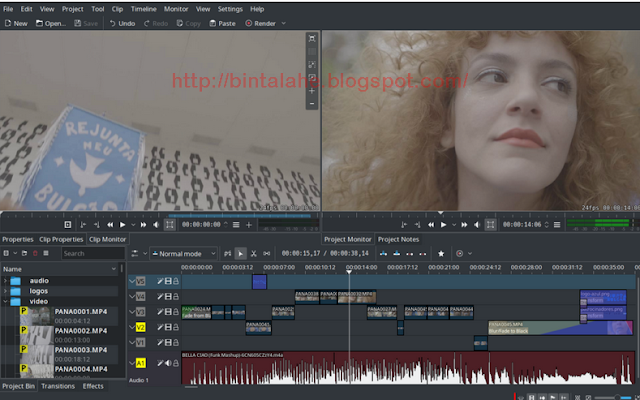Click the timeline record preview icon
Screen dimensions: 640x400
click(x=460, y=253)
